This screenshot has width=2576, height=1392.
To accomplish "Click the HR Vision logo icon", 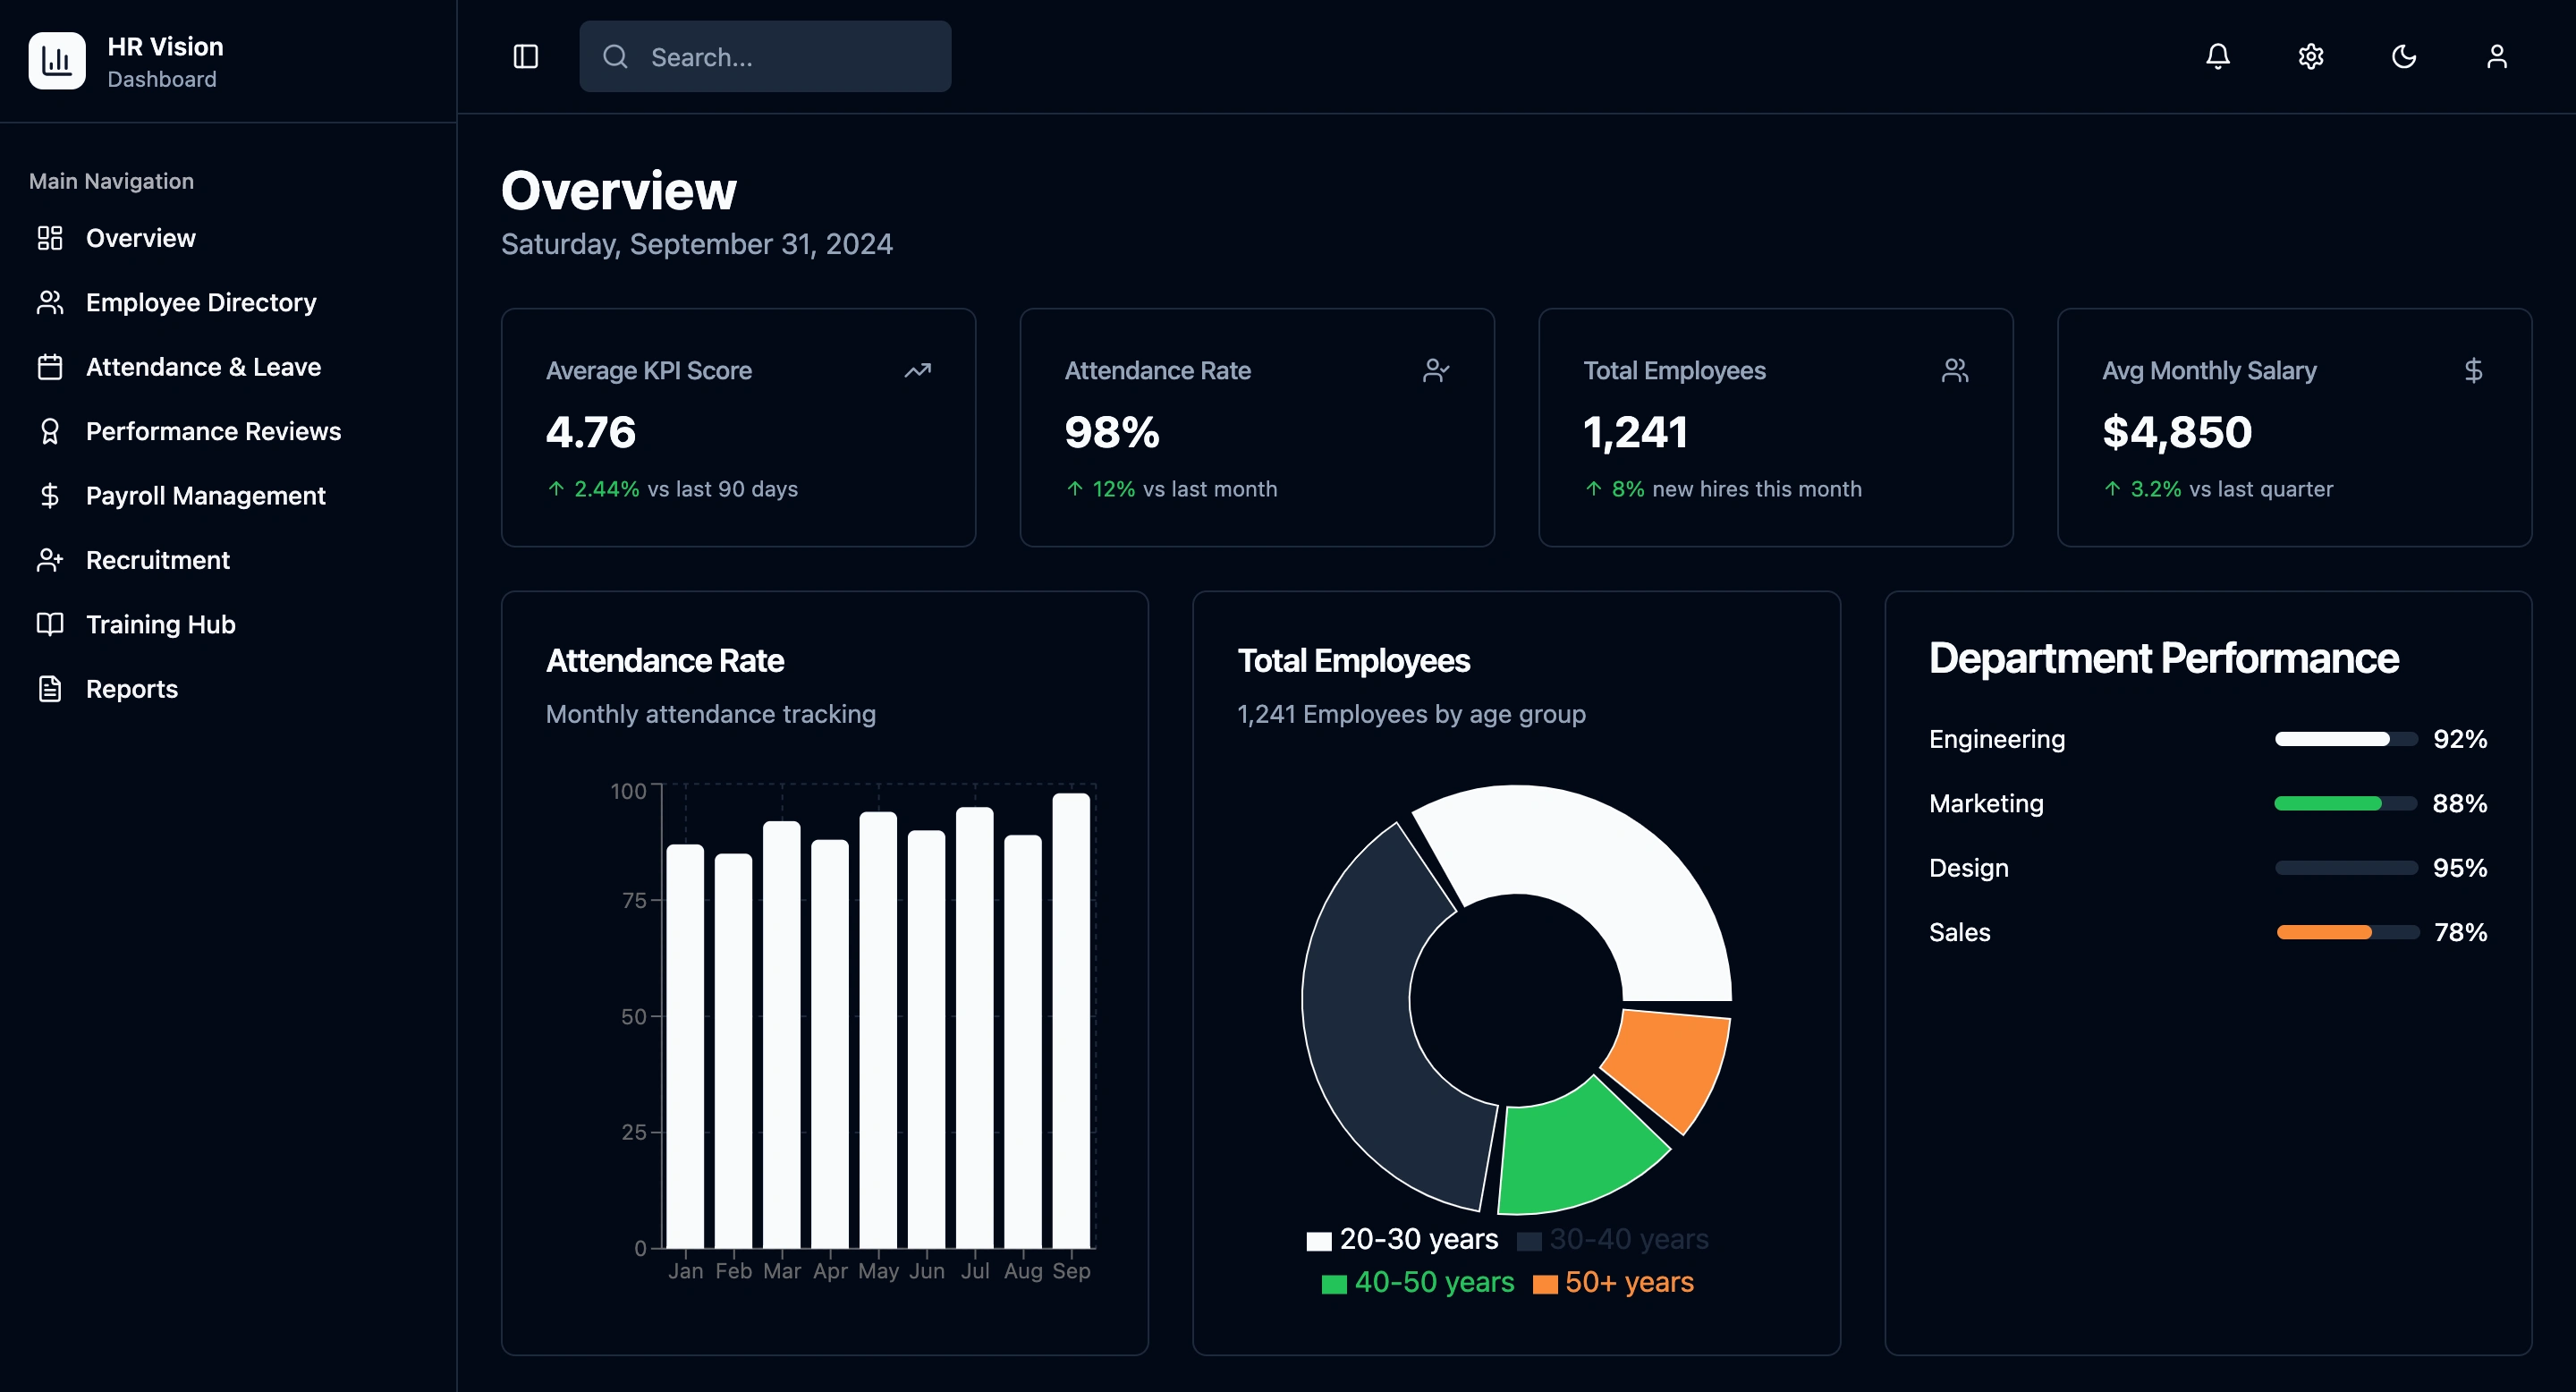I will click(x=57, y=61).
